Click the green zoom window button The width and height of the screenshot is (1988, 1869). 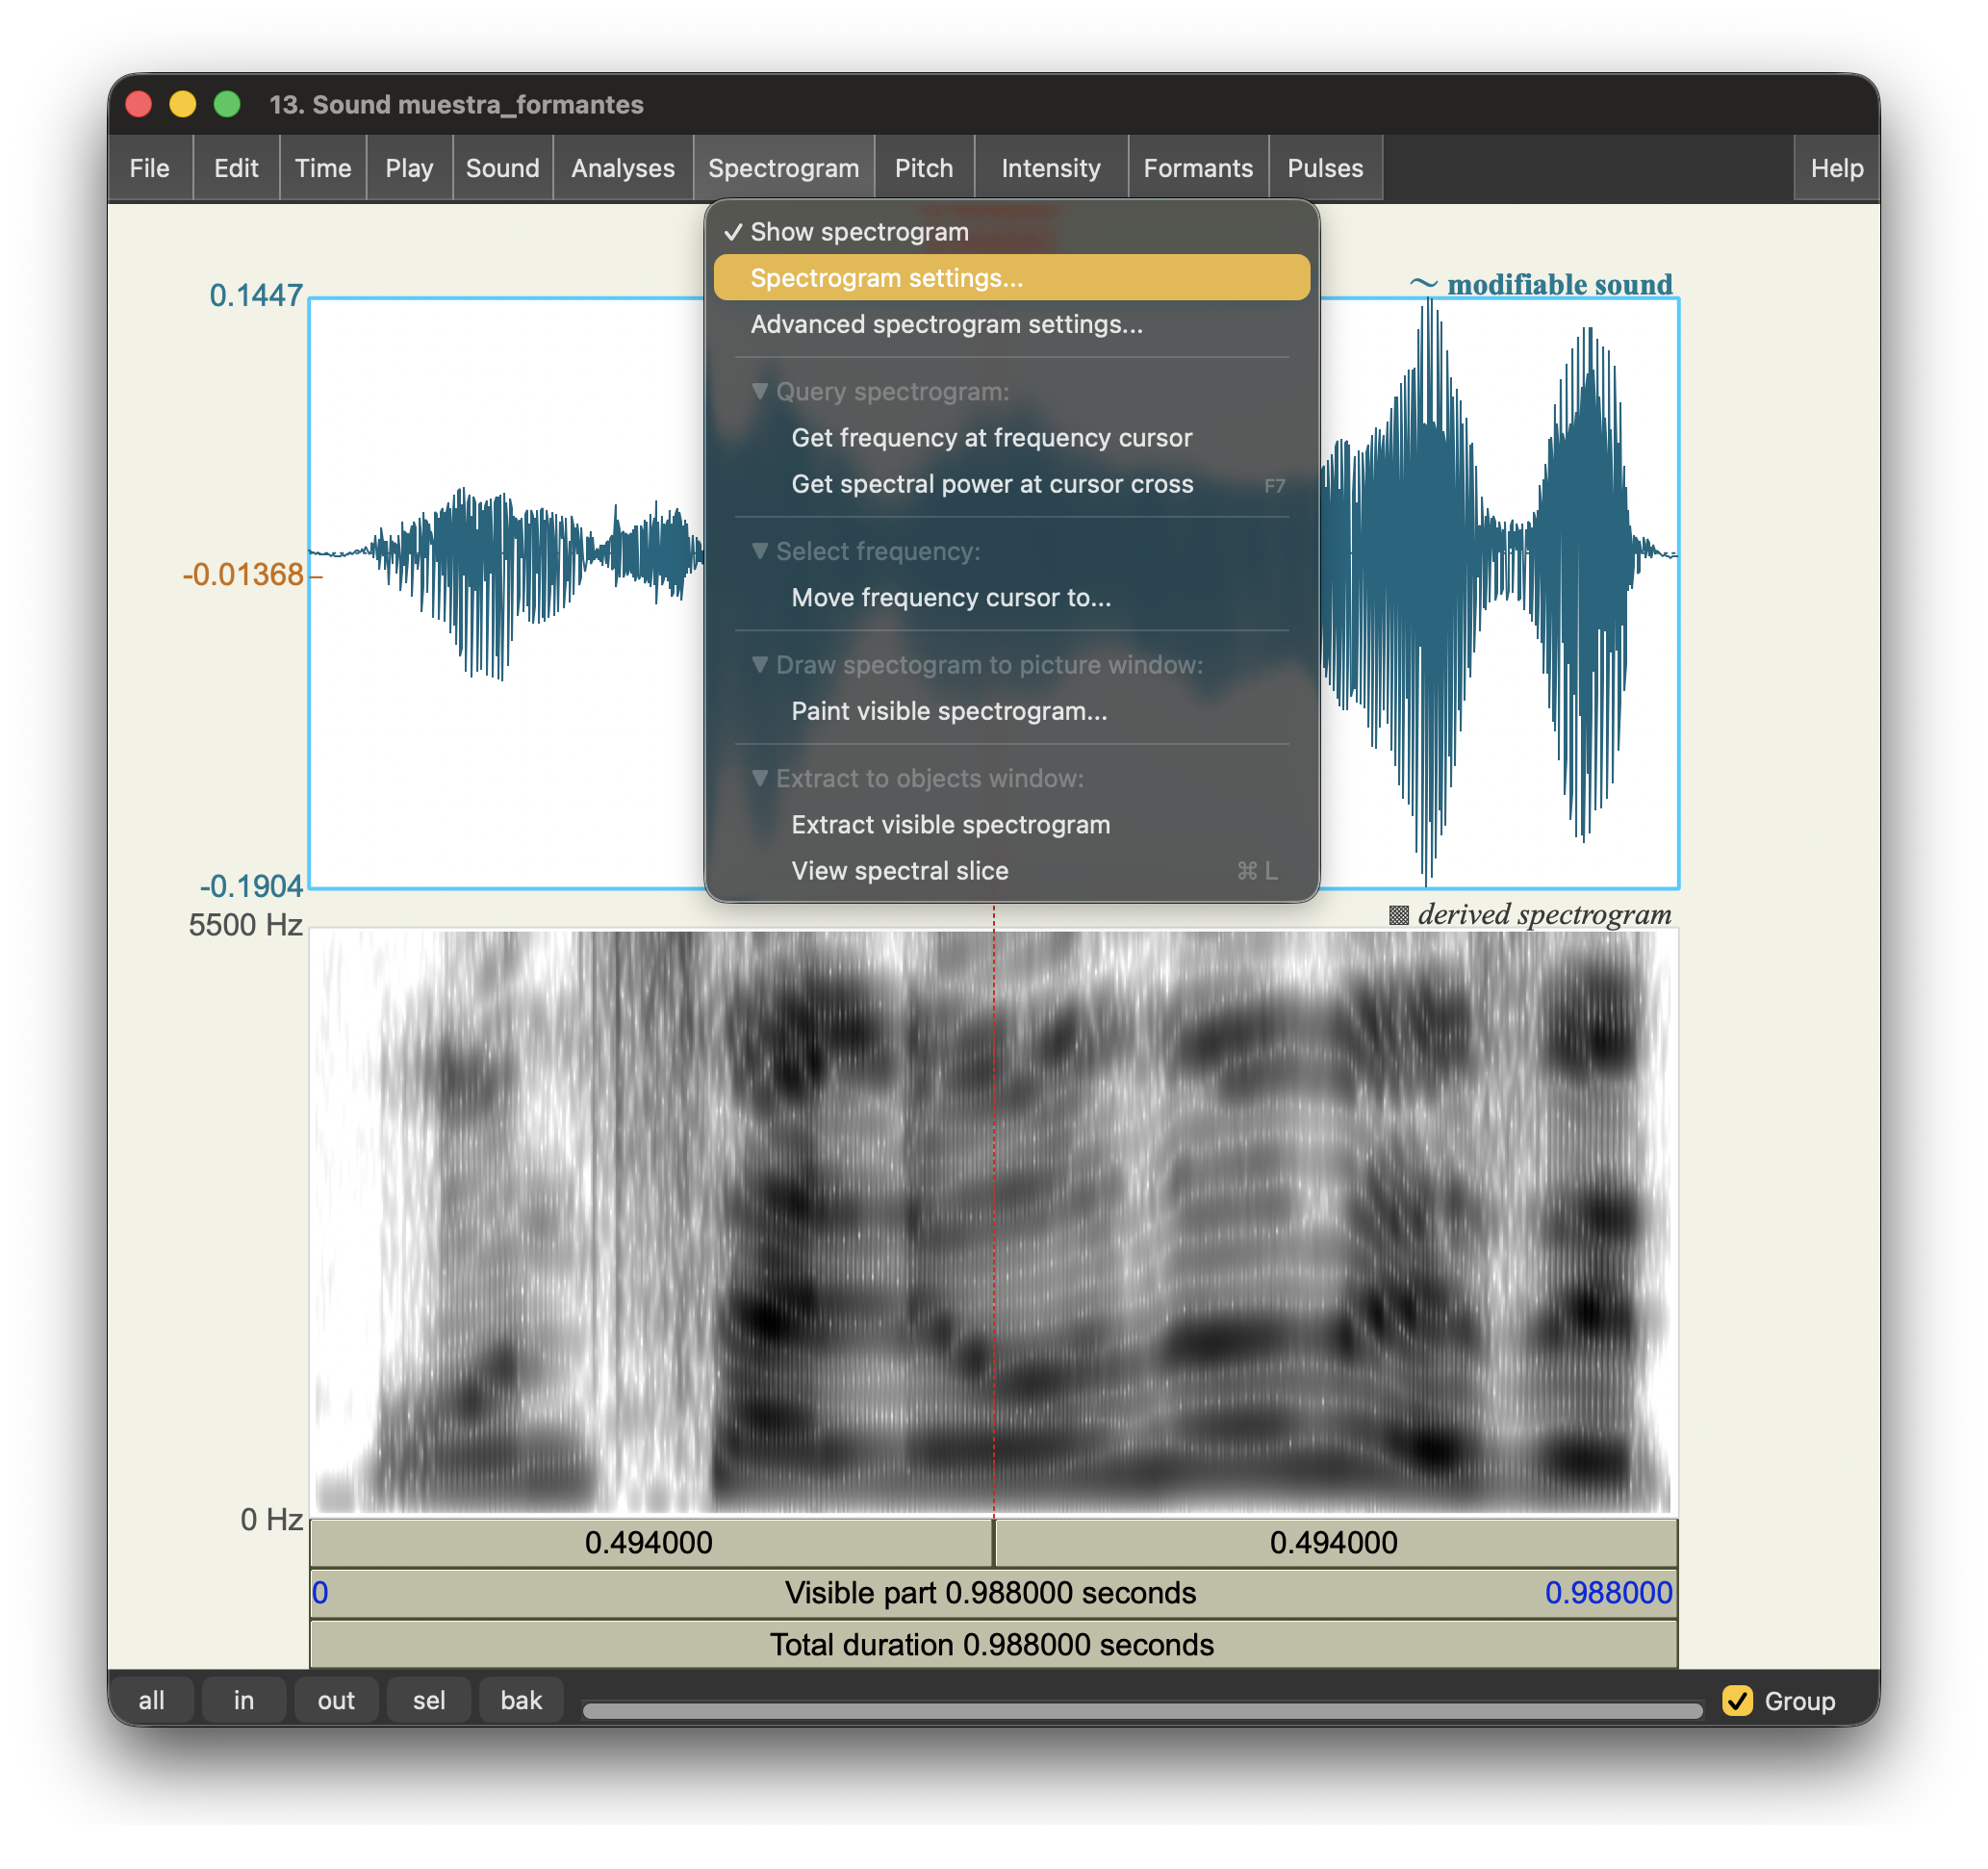[x=227, y=104]
